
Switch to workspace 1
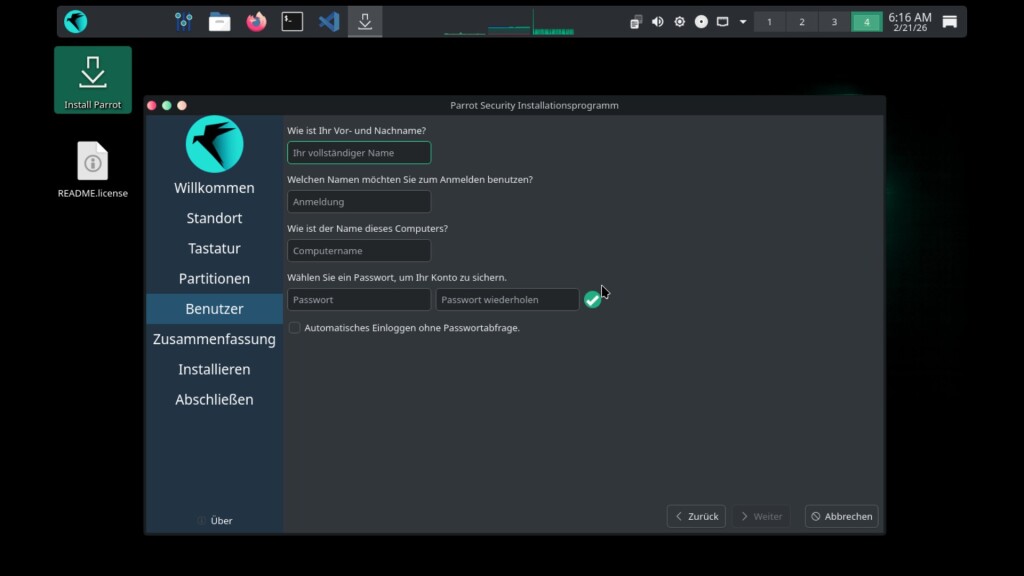click(x=769, y=22)
